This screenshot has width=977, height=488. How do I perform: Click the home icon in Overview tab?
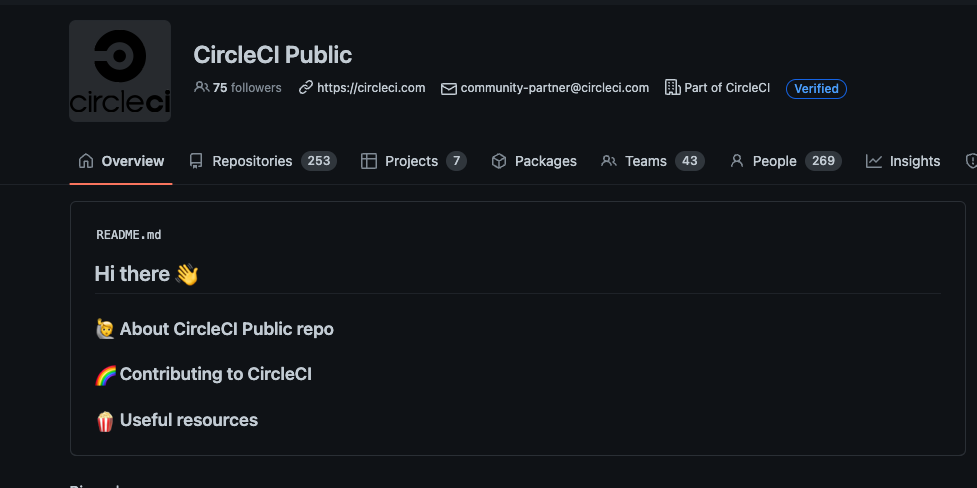[86, 161]
